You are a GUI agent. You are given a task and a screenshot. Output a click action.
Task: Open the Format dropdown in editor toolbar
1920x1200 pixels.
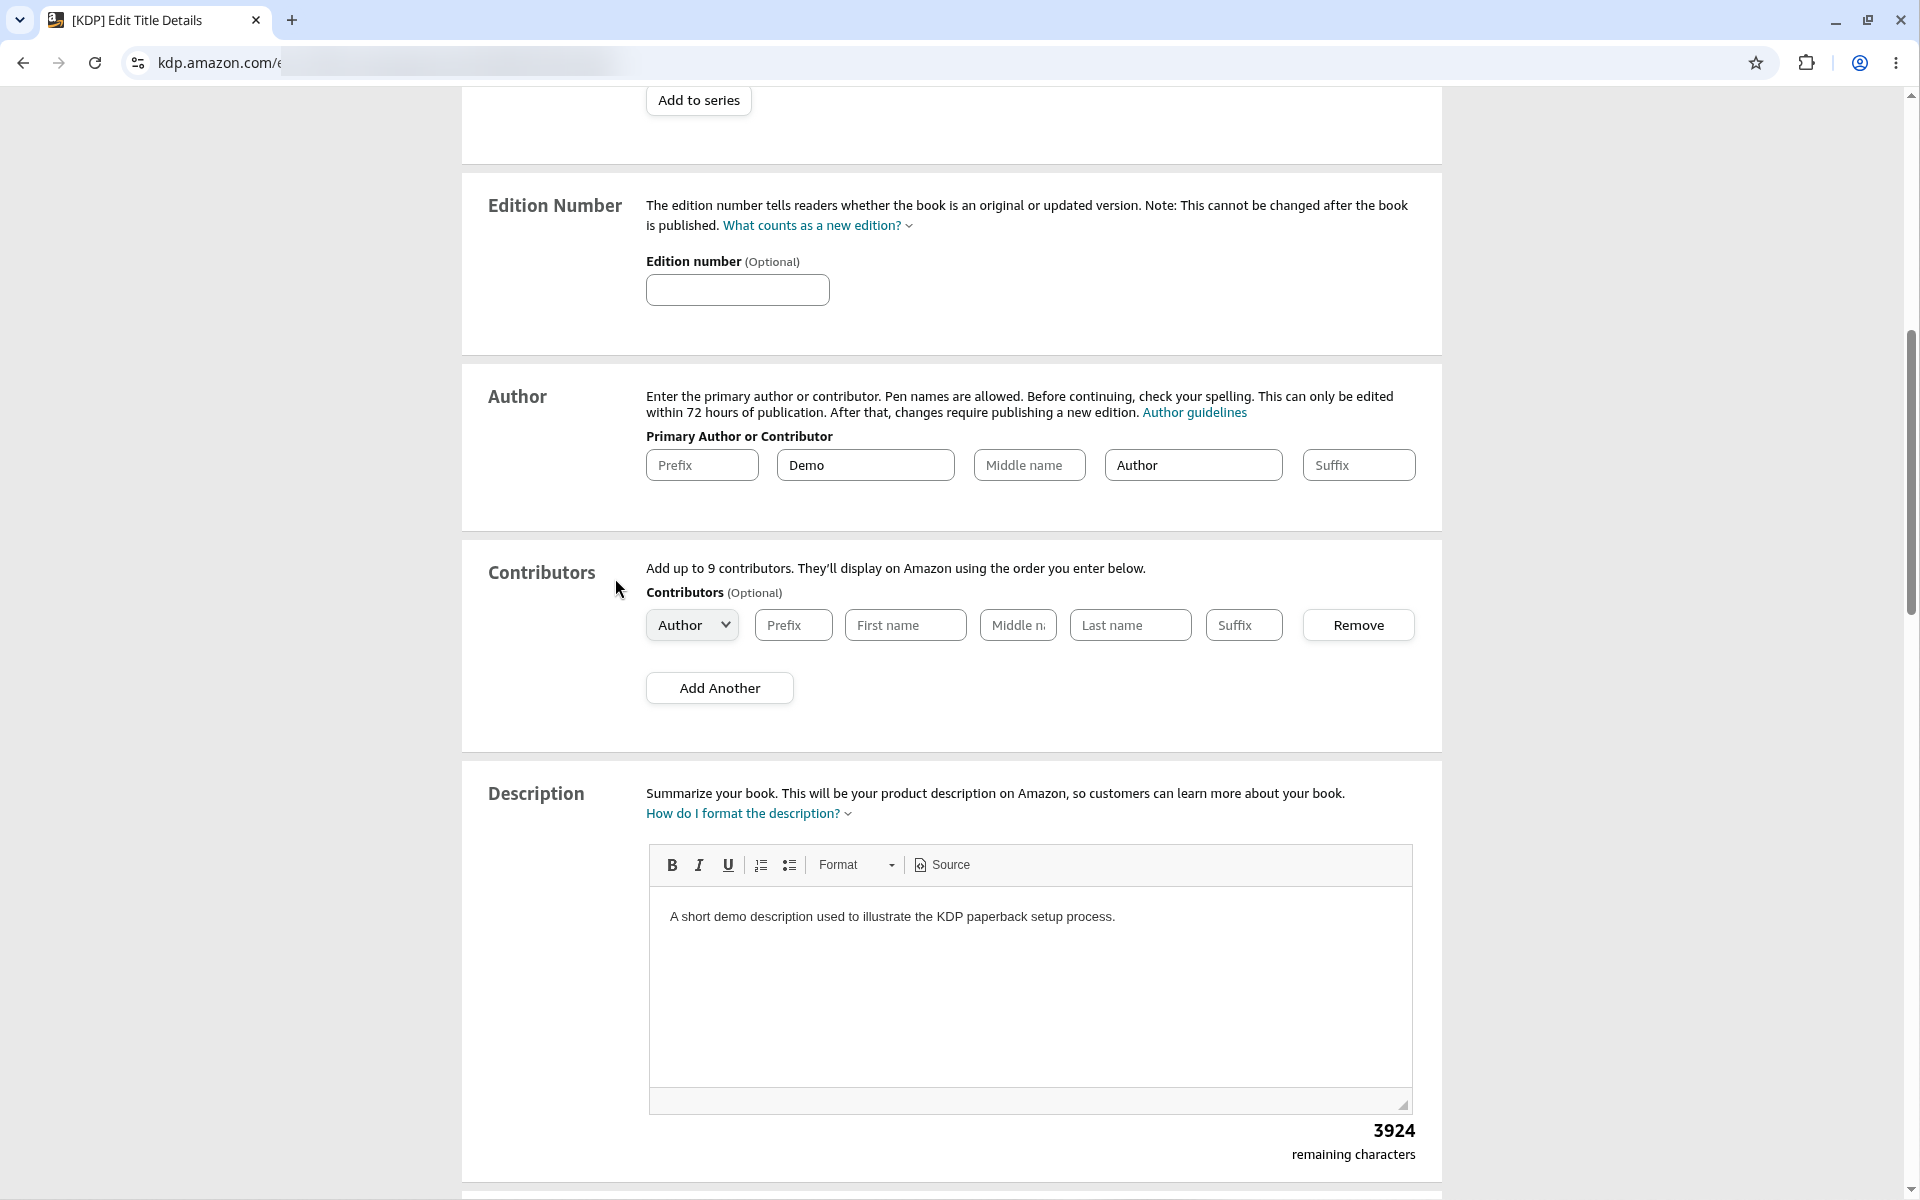tap(856, 865)
